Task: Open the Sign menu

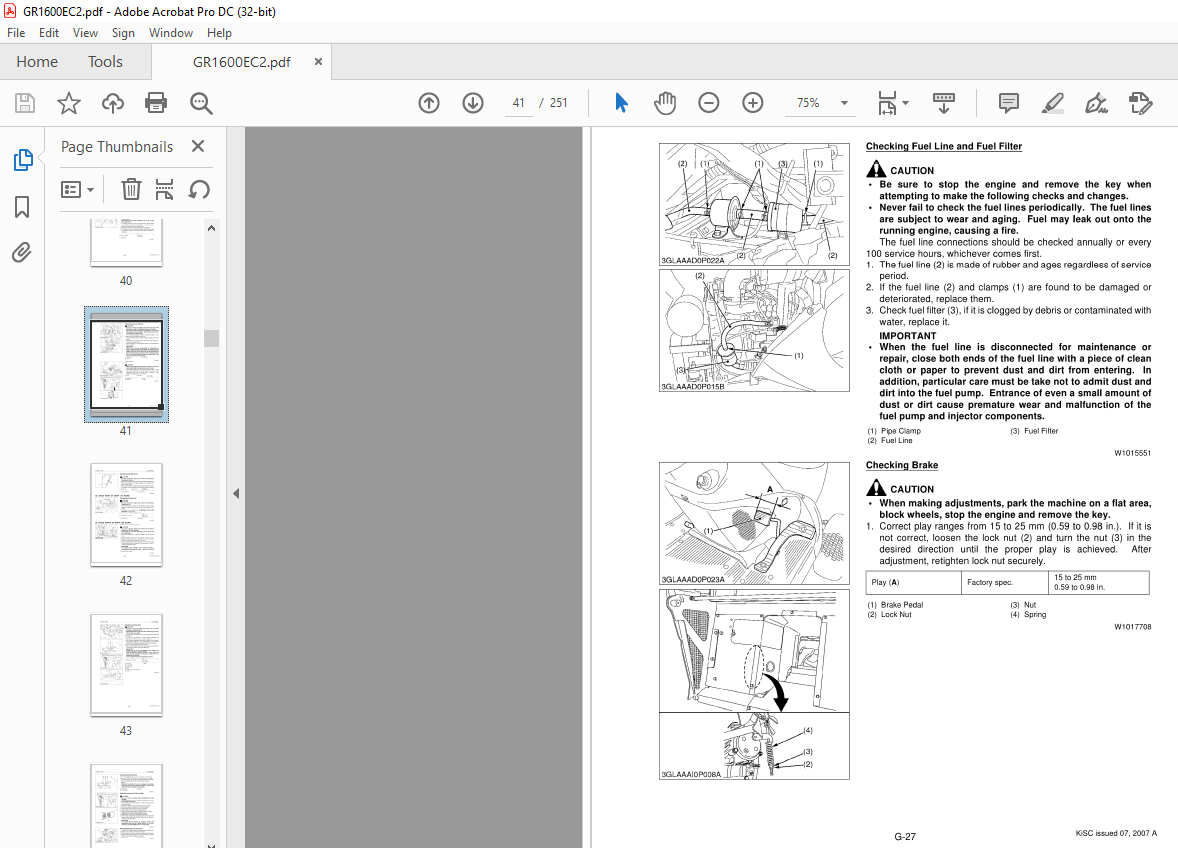Action: [x=123, y=33]
